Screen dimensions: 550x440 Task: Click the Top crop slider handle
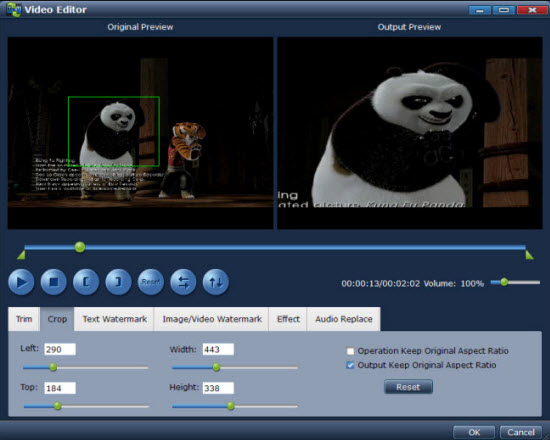pos(58,406)
